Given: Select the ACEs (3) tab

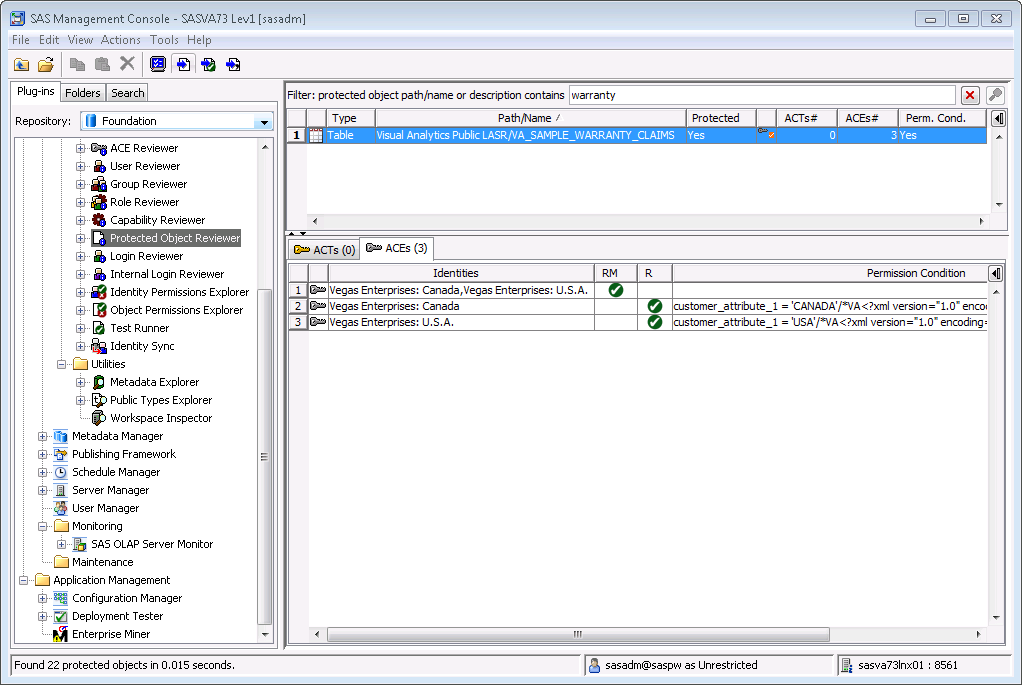Looking at the screenshot, I should click(397, 248).
